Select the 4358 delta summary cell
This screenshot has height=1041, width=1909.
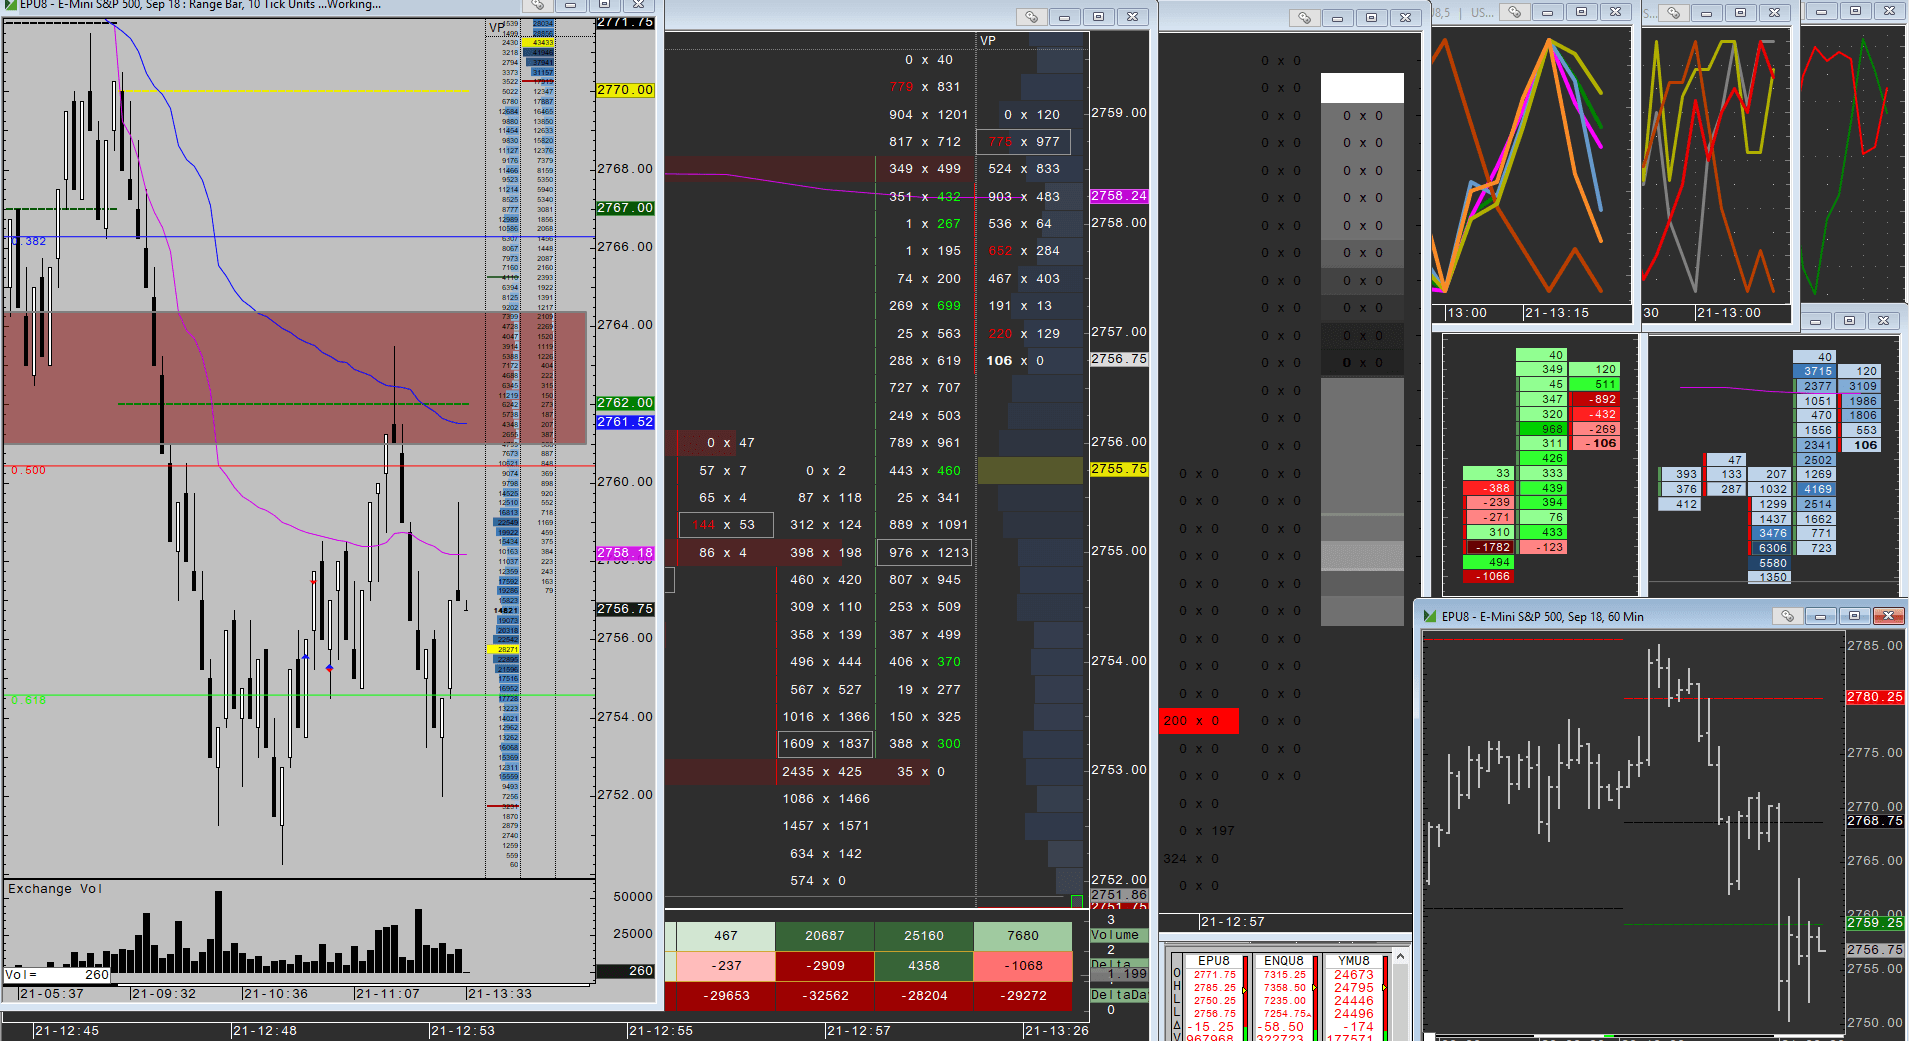tap(924, 966)
